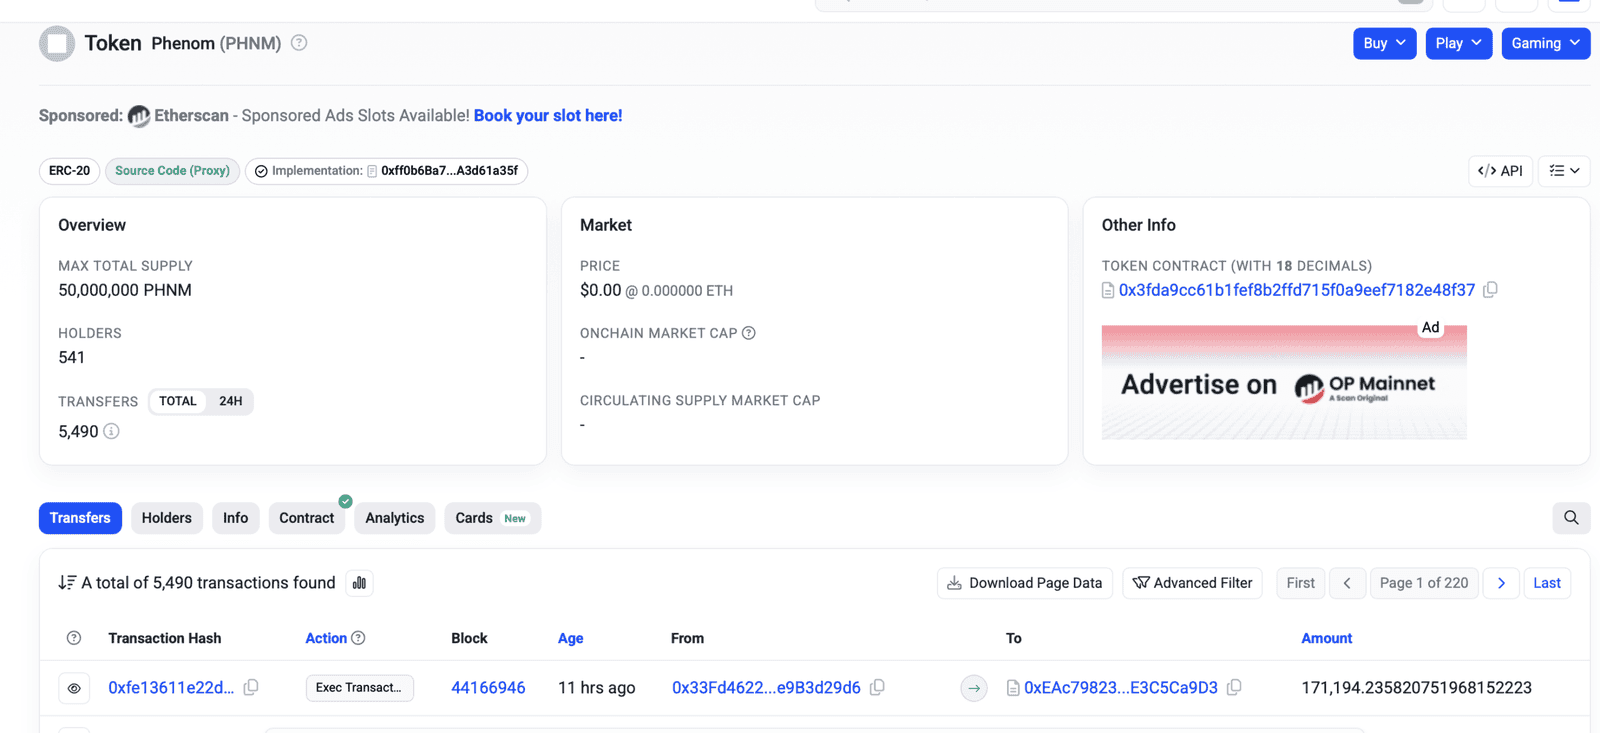The width and height of the screenshot is (1600, 733).
Task: Open transaction hash 0xfe13611e22d link
Action: click(171, 688)
